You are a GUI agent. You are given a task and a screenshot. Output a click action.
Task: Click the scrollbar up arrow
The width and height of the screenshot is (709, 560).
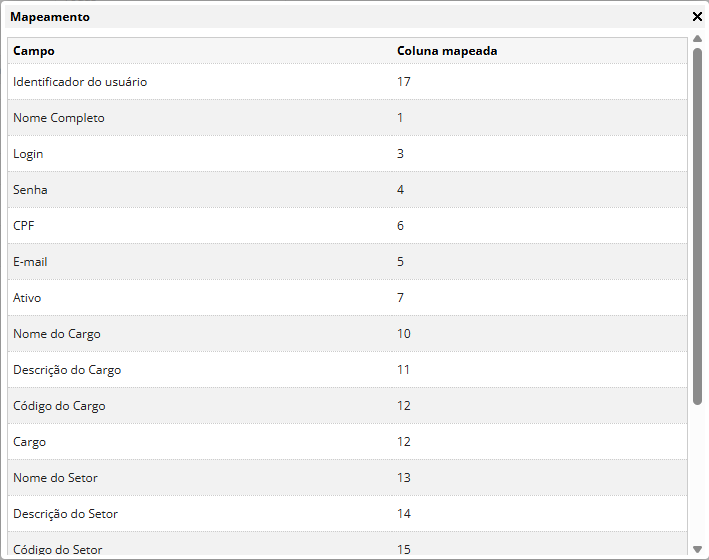click(697, 39)
